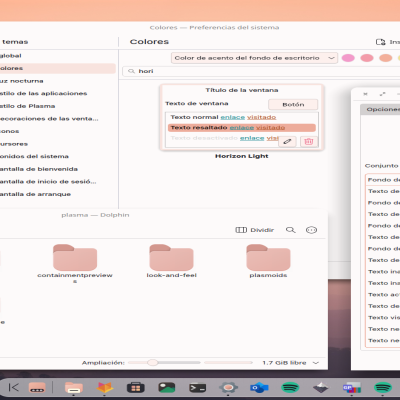Click the Spotify icon next to Outlook
Screen dimensions: 400x400
pyautogui.click(x=290, y=388)
